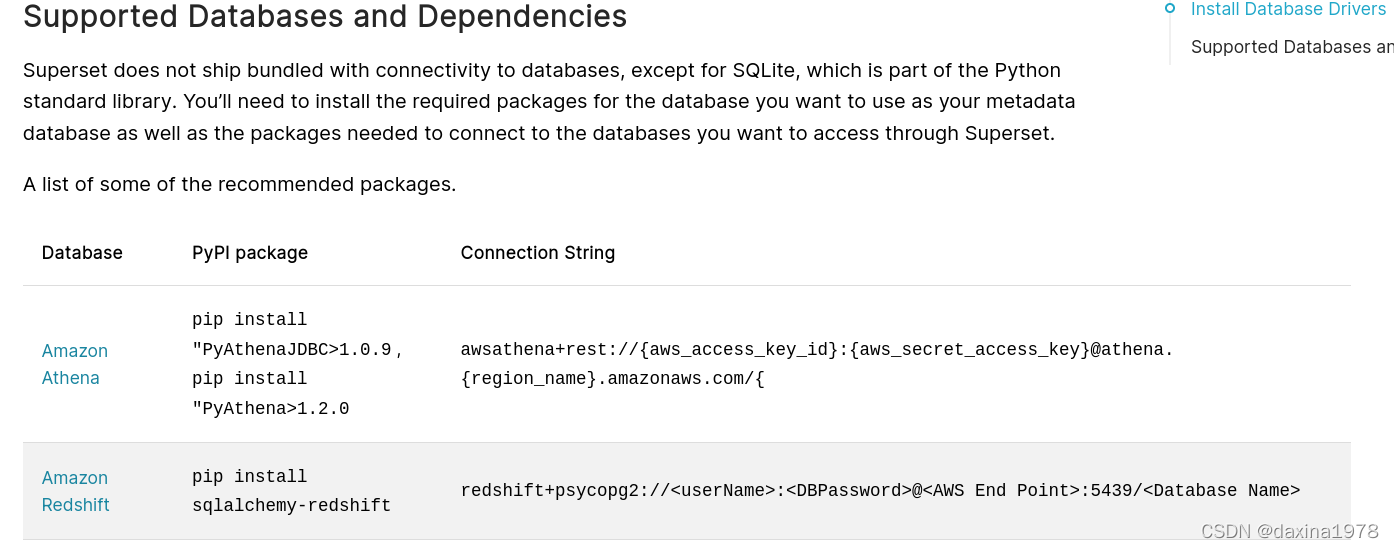This screenshot has height=548, width=1394.
Task: Click the Database column header
Action: pos(82,253)
